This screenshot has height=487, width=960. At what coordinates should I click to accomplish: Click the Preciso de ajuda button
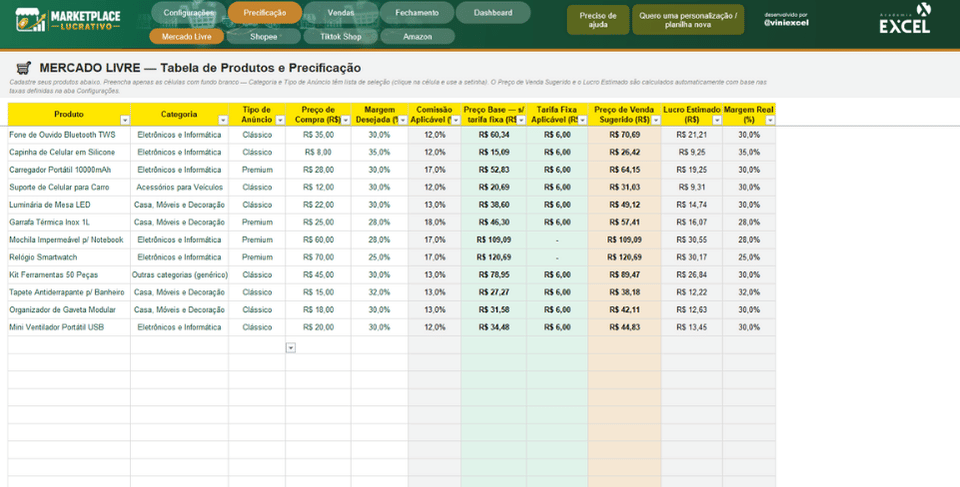598,20
